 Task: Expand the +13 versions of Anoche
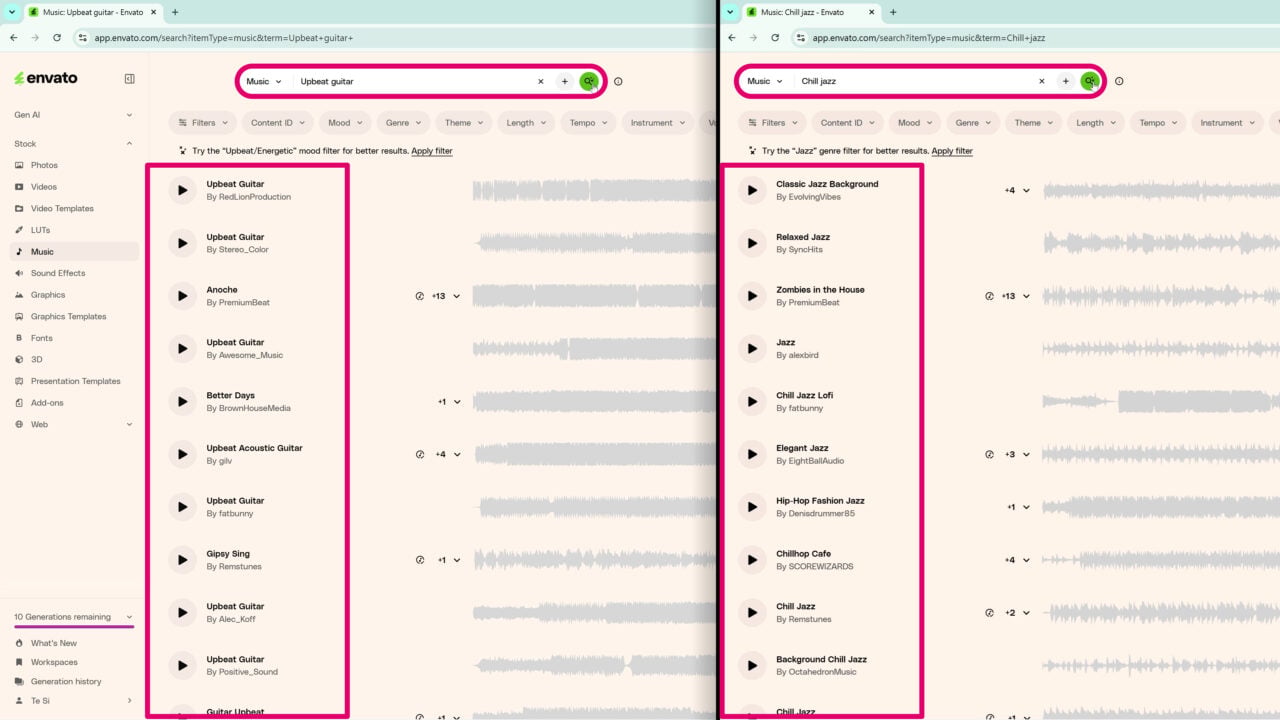(x=446, y=296)
